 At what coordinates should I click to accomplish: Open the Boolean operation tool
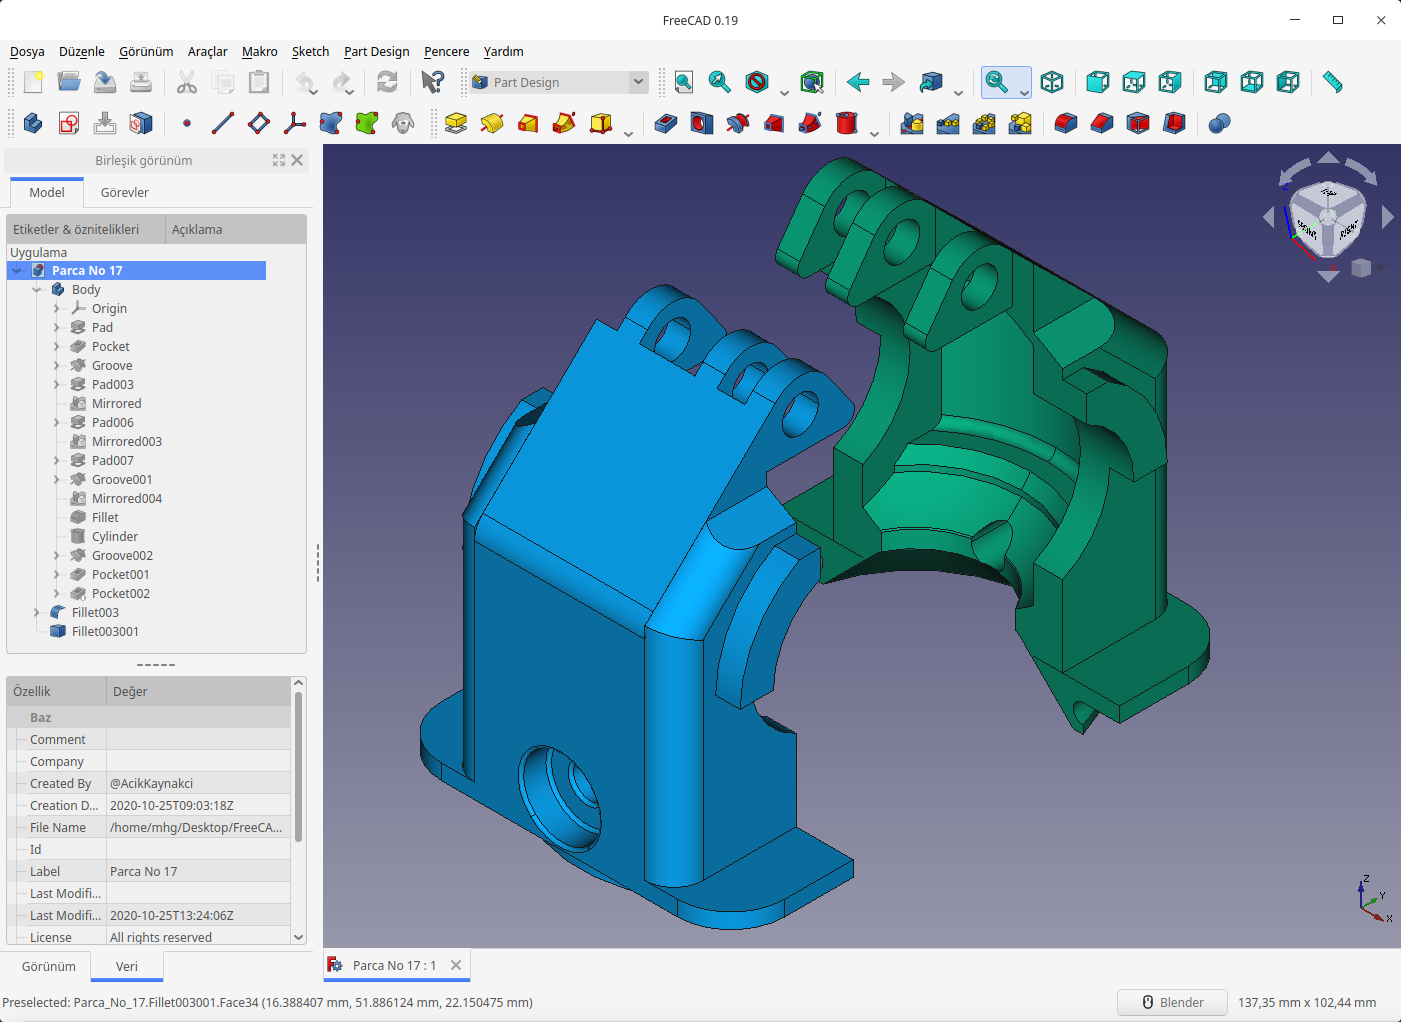coord(1219,123)
